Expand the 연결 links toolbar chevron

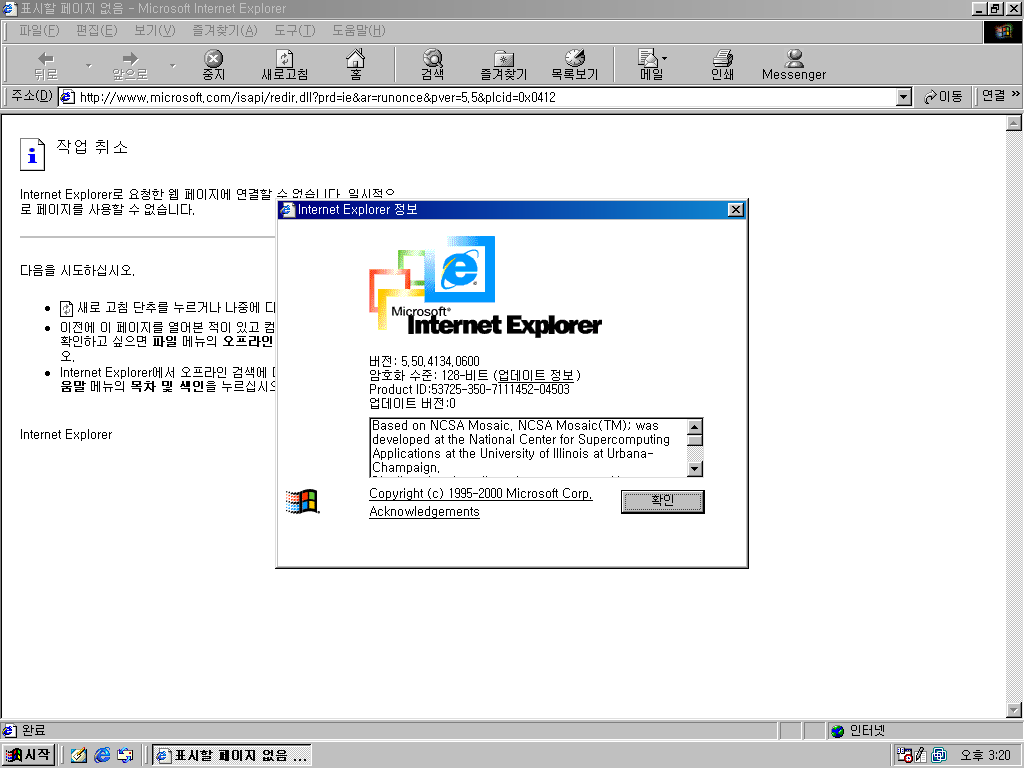1015,95
